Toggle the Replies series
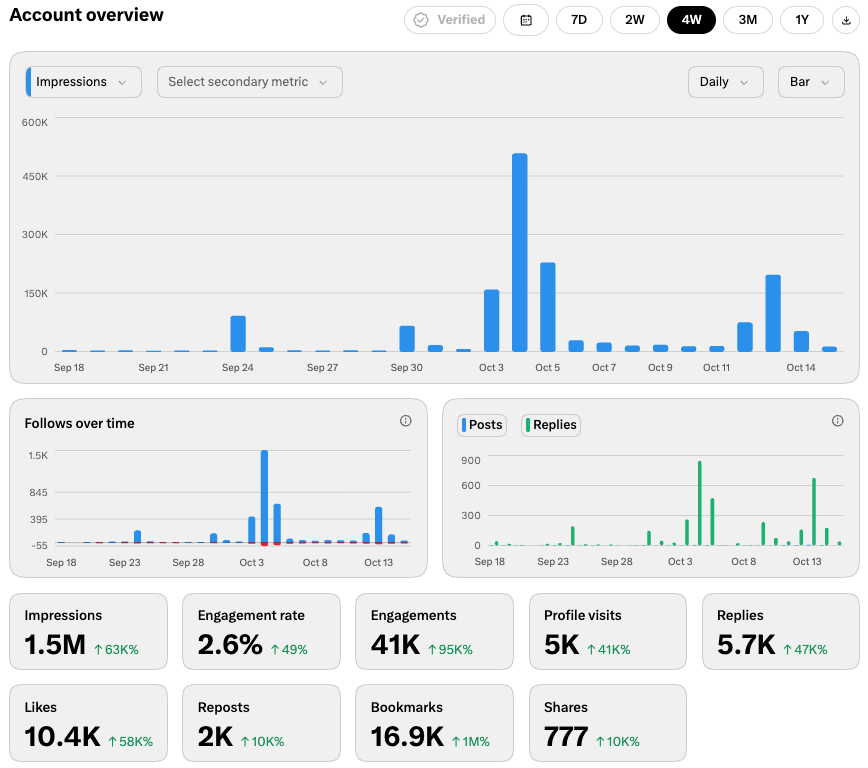 (551, 425)
